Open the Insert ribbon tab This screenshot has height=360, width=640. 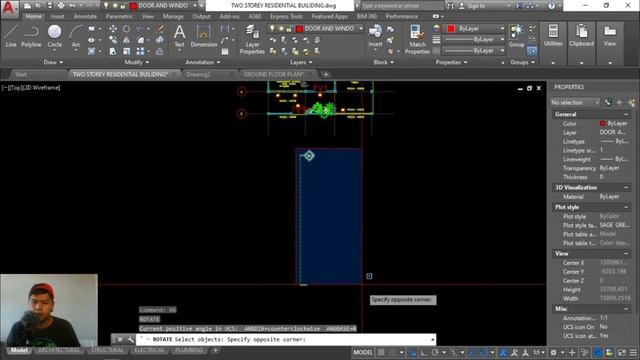pos(58,16)
